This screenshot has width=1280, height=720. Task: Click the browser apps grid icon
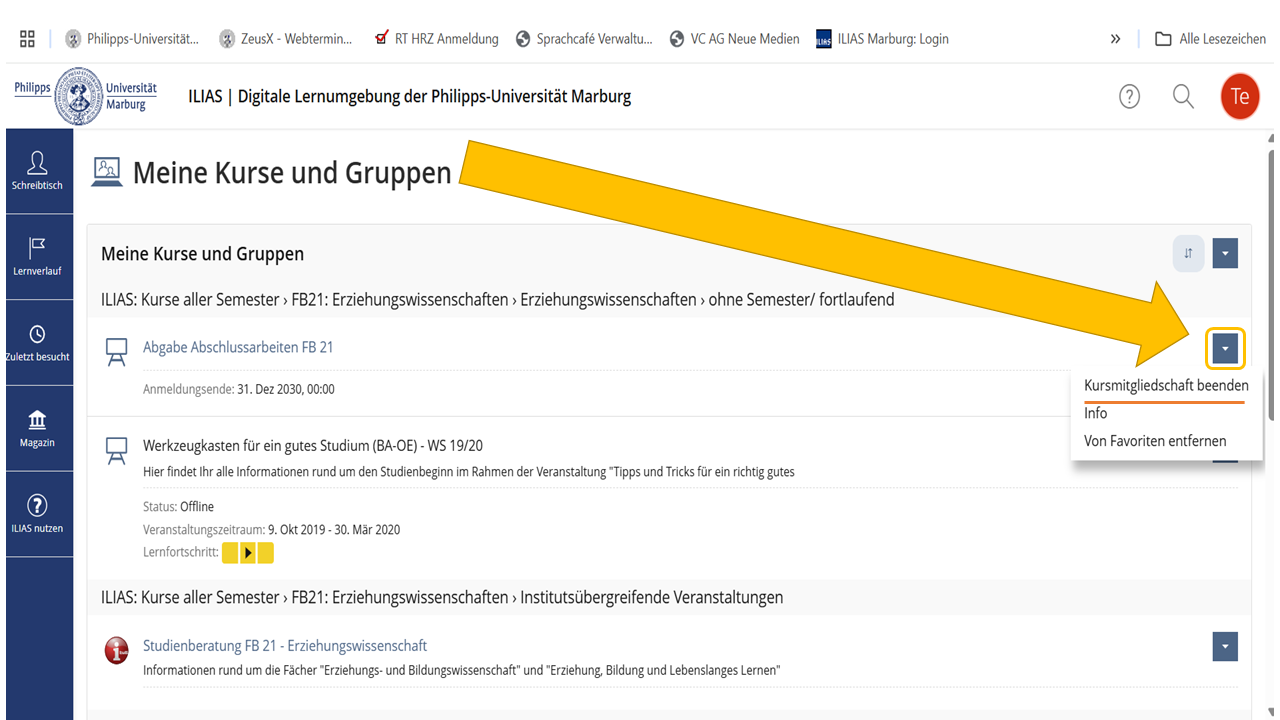tap(27, 39)
